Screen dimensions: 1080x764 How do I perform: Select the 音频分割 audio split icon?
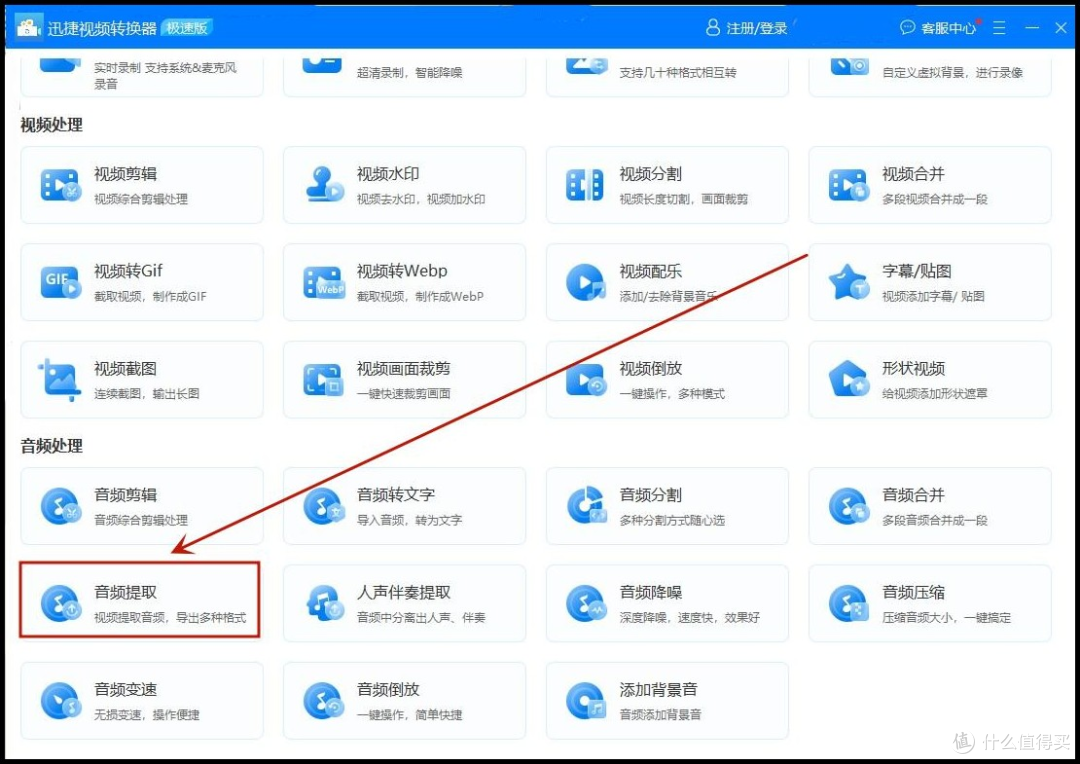(586, 505)
